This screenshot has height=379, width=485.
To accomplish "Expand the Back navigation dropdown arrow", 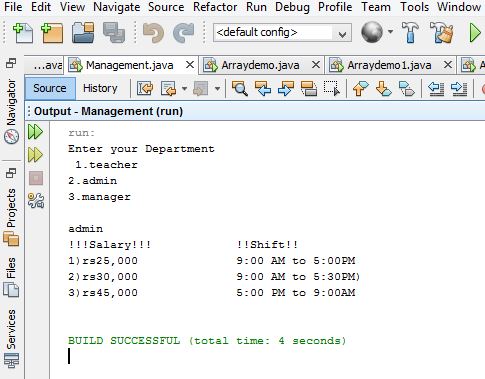I will pyautogui.click(x=184, y=89).
